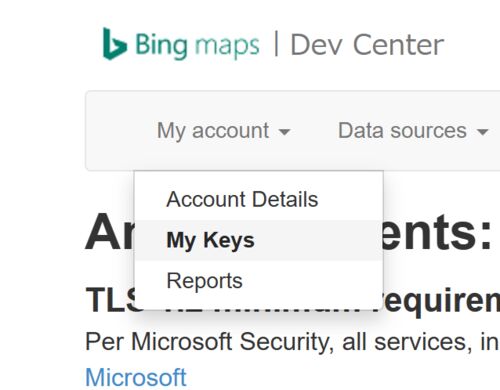Open the My account dropdown

tap(224, 130)
